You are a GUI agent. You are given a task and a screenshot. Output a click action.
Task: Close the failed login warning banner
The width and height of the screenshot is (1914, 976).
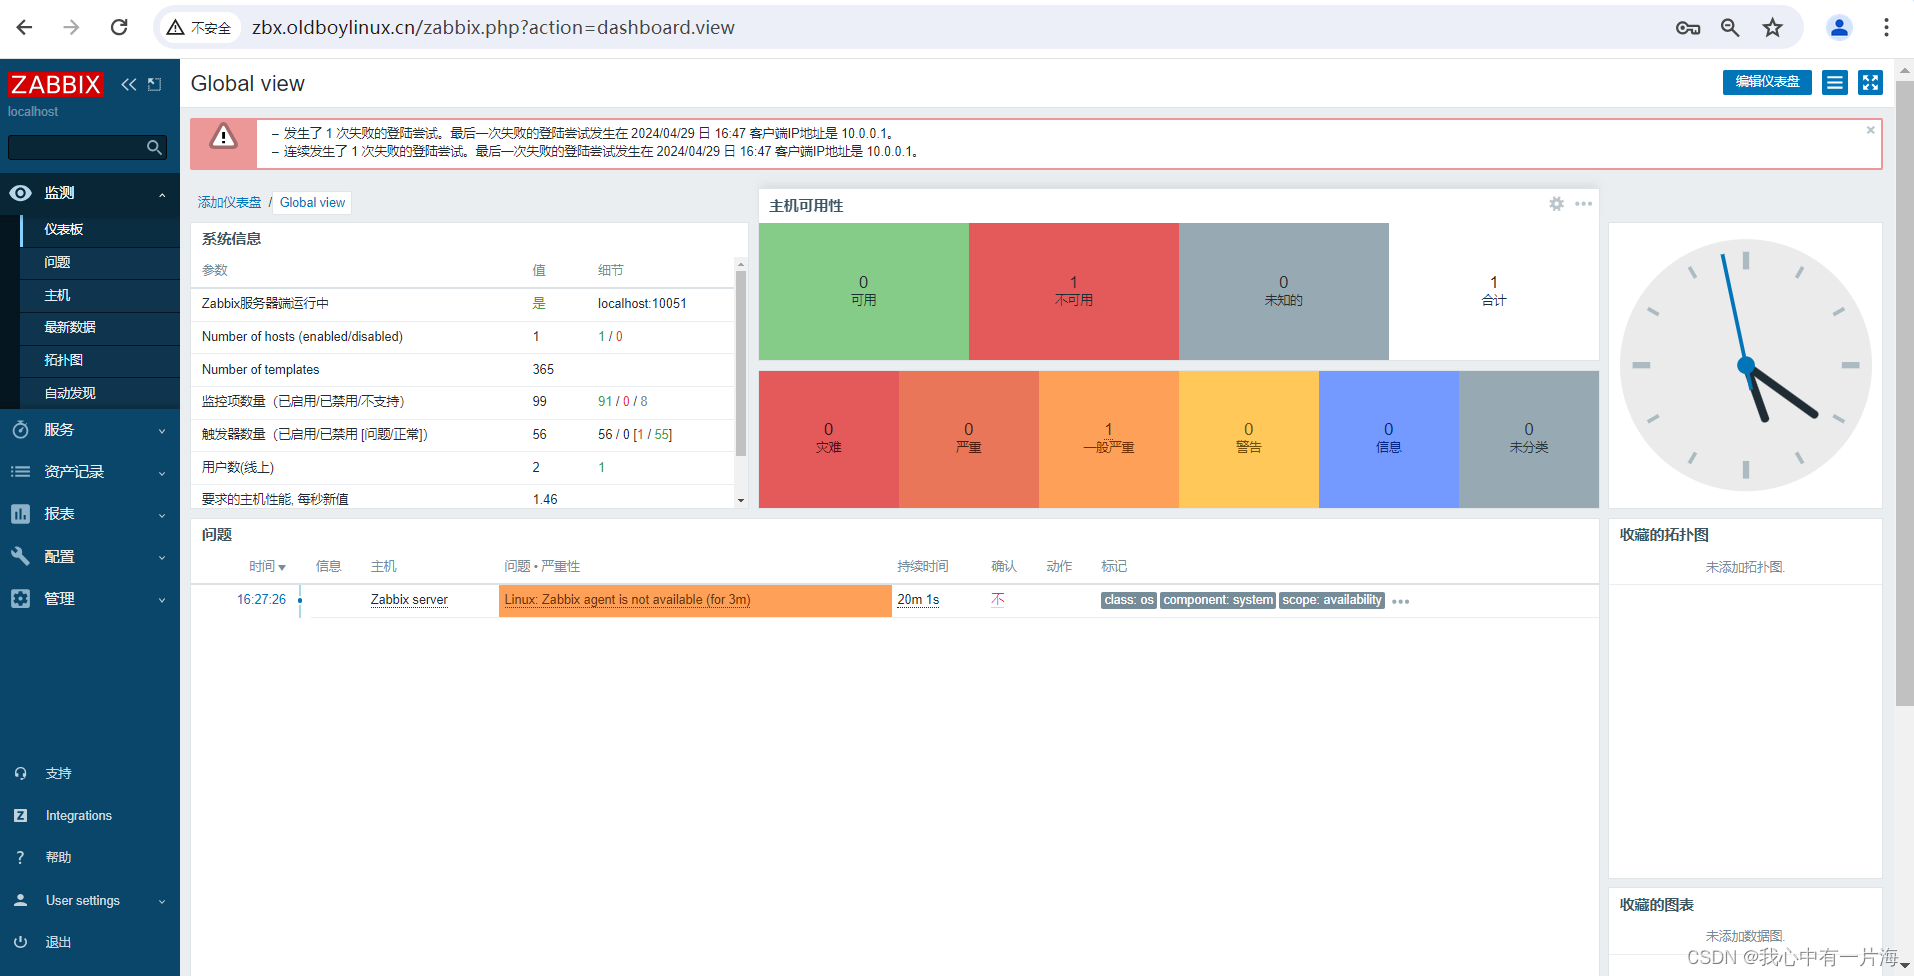tap(1870, 130)
